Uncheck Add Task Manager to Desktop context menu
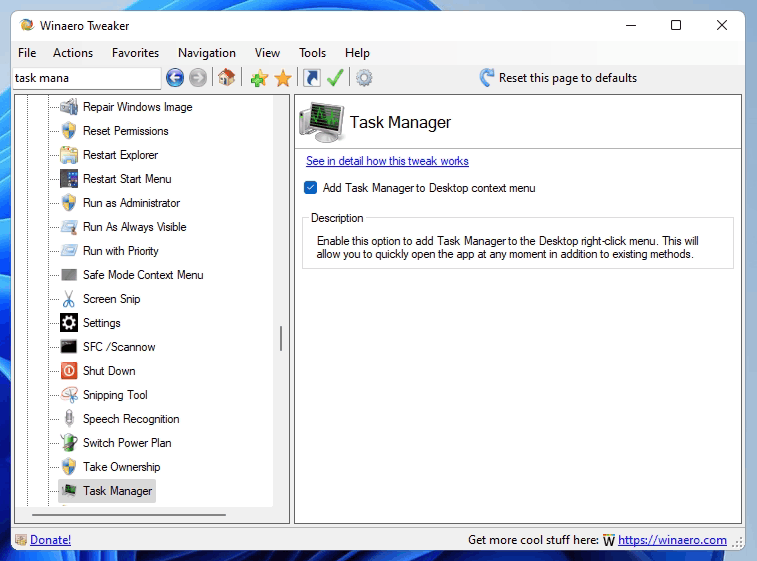This screenshot has width=757, height=561. (x=310, y=188)
